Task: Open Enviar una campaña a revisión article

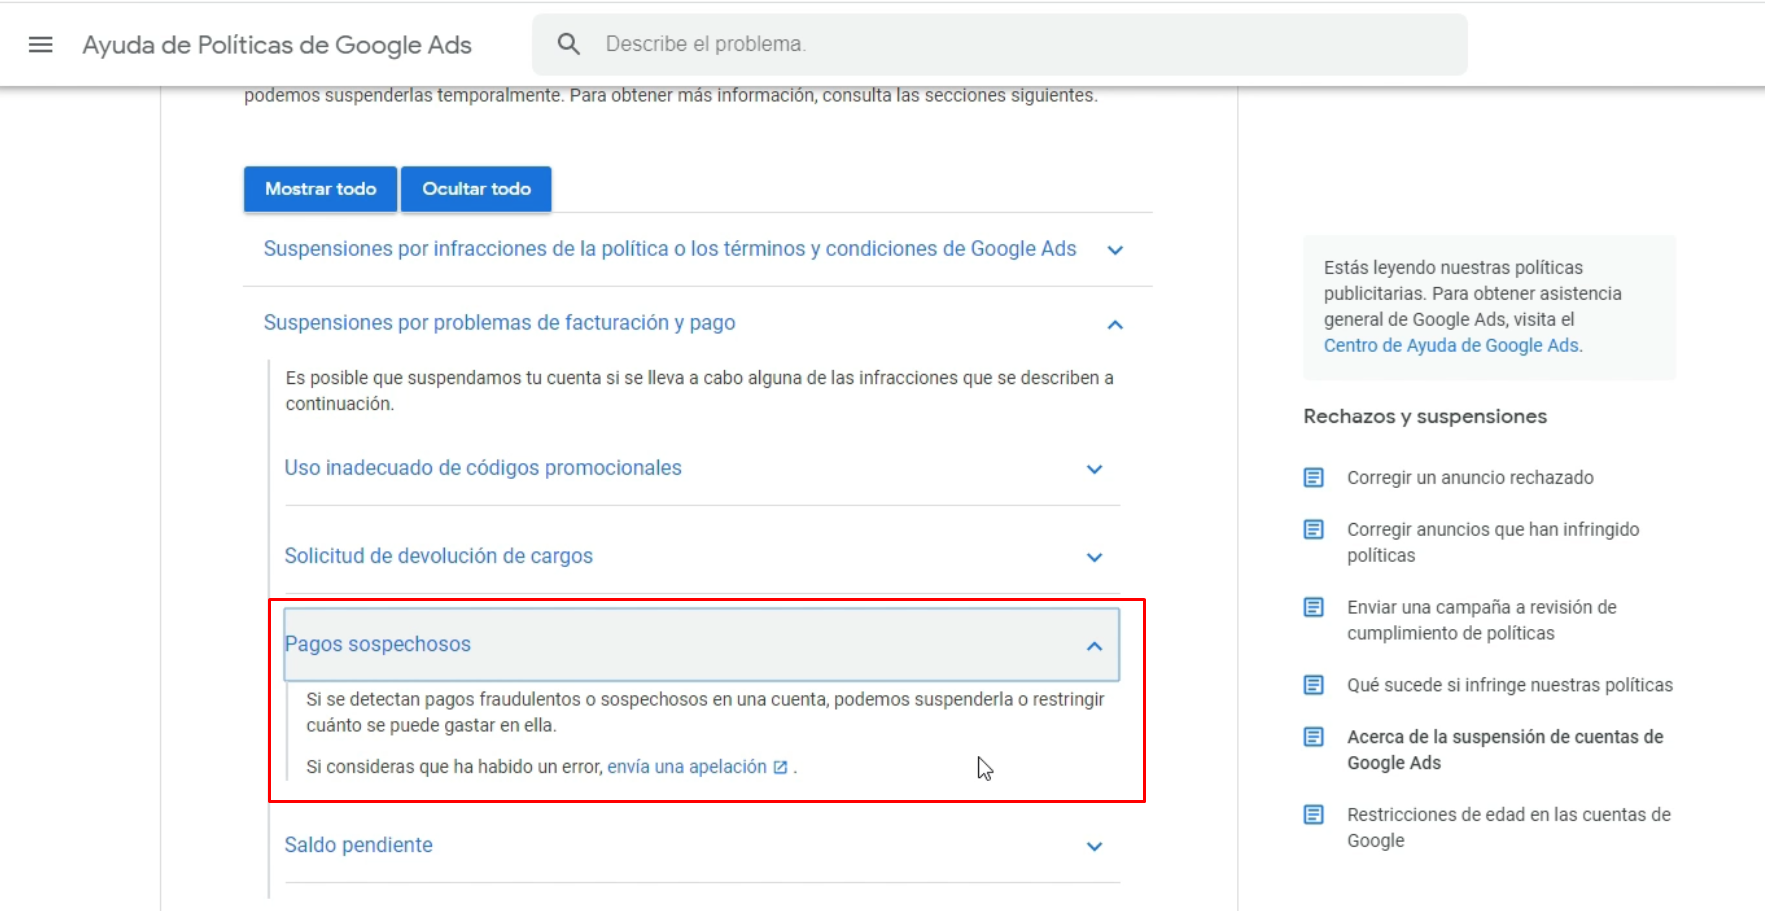Action: tap(1482, 620)
